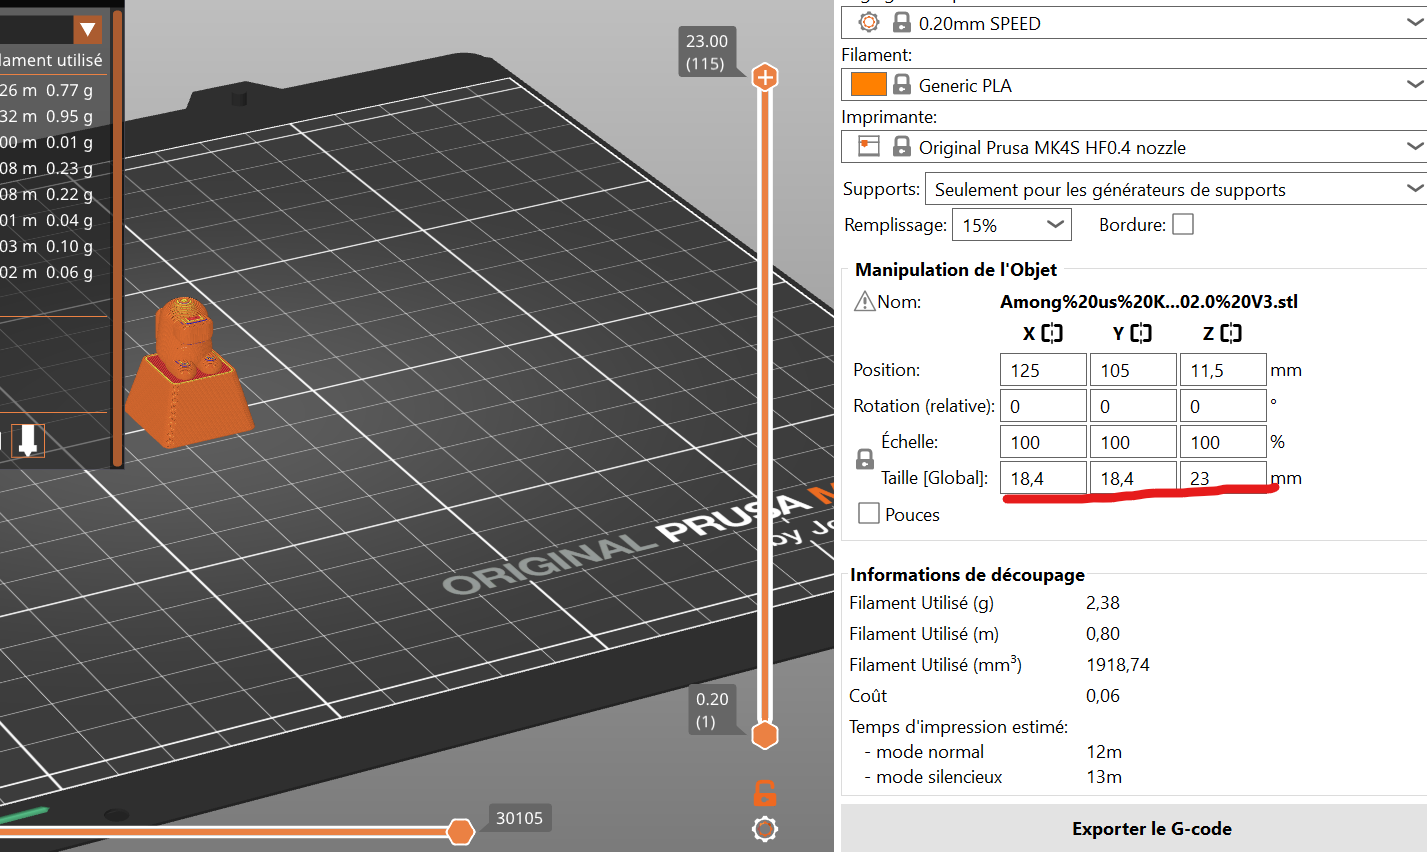The image size is (1427, 852).
Task: Click the Y axis mirror icon
Action: (1141, 334)
